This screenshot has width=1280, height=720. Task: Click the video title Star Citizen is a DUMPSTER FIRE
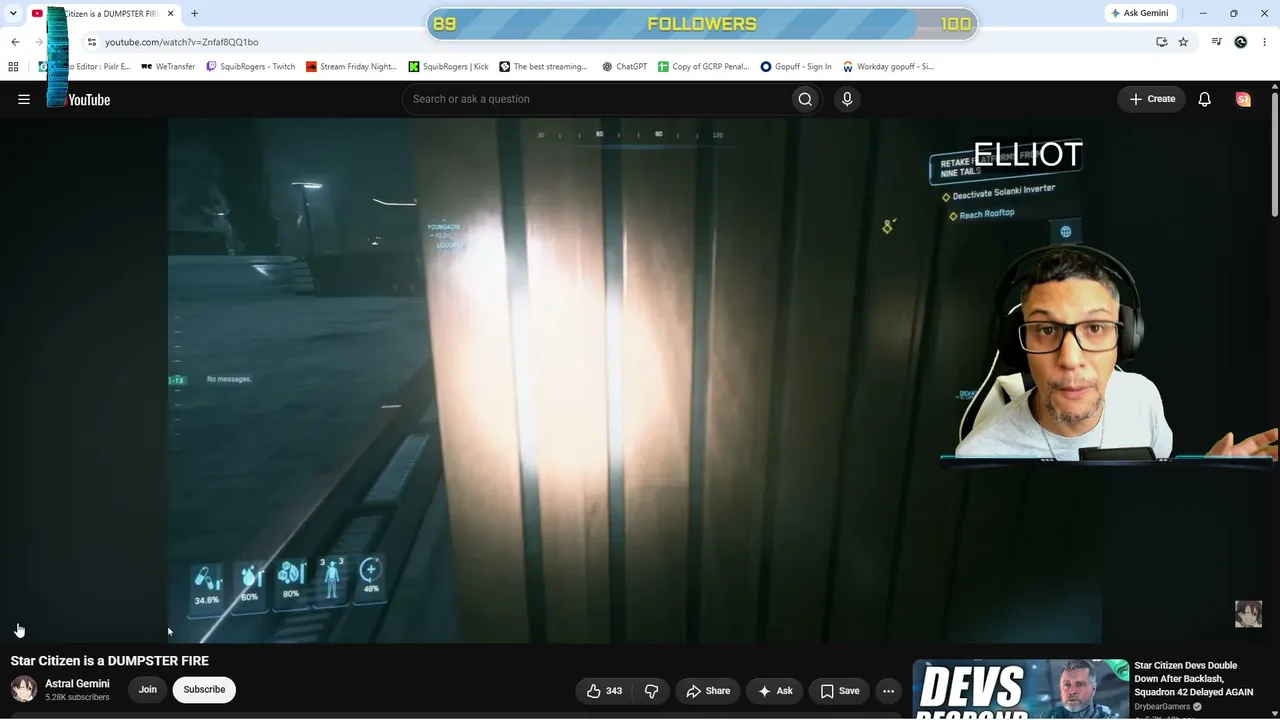click(x=110, y=661)
